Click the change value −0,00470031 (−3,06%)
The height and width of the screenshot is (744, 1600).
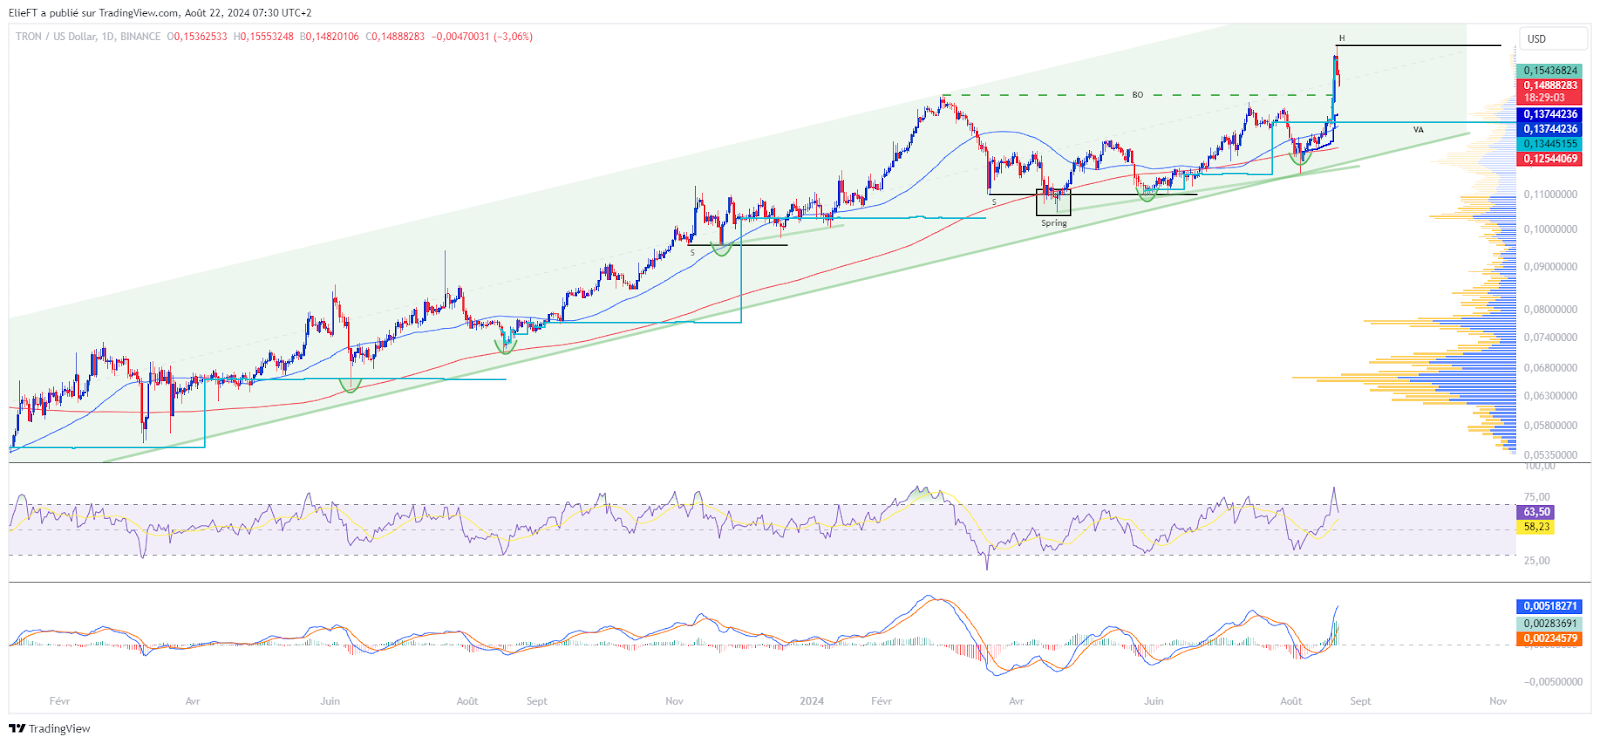click(482, 37)
